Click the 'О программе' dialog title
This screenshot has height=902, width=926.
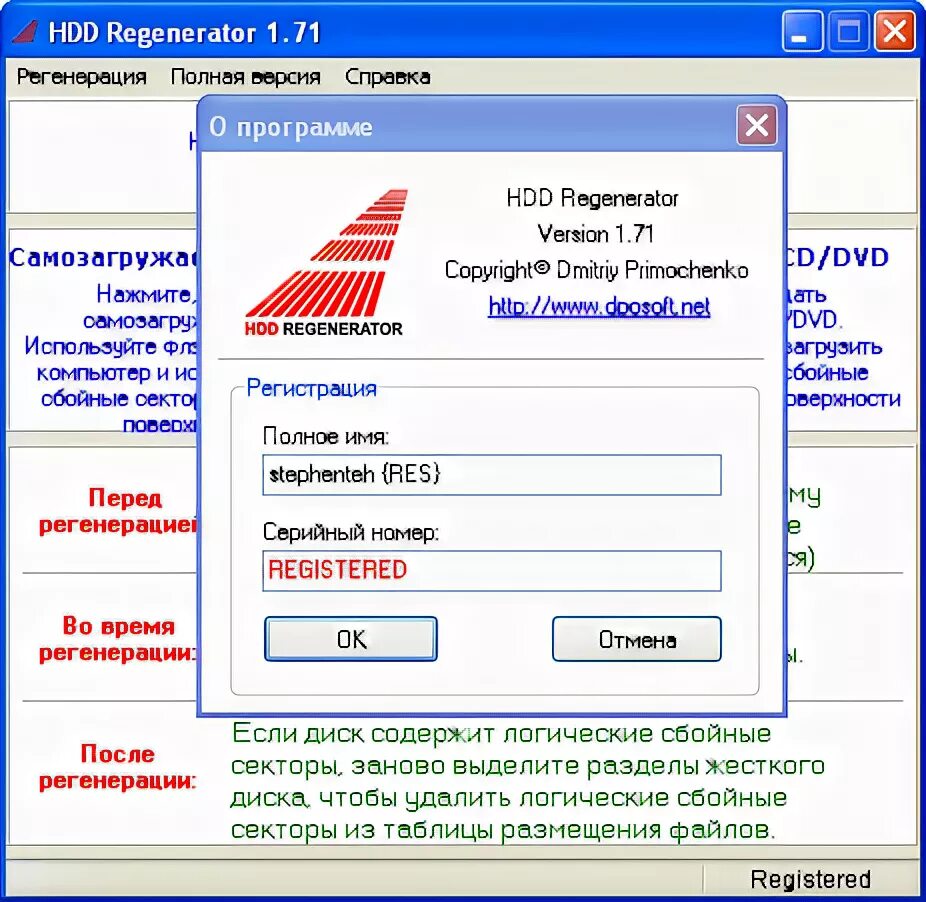291,126
